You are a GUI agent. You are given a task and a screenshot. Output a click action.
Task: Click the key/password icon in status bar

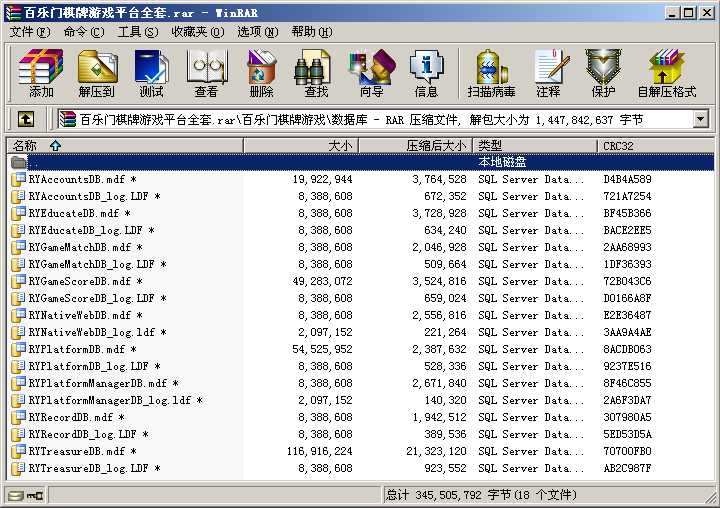pos(35,496)
